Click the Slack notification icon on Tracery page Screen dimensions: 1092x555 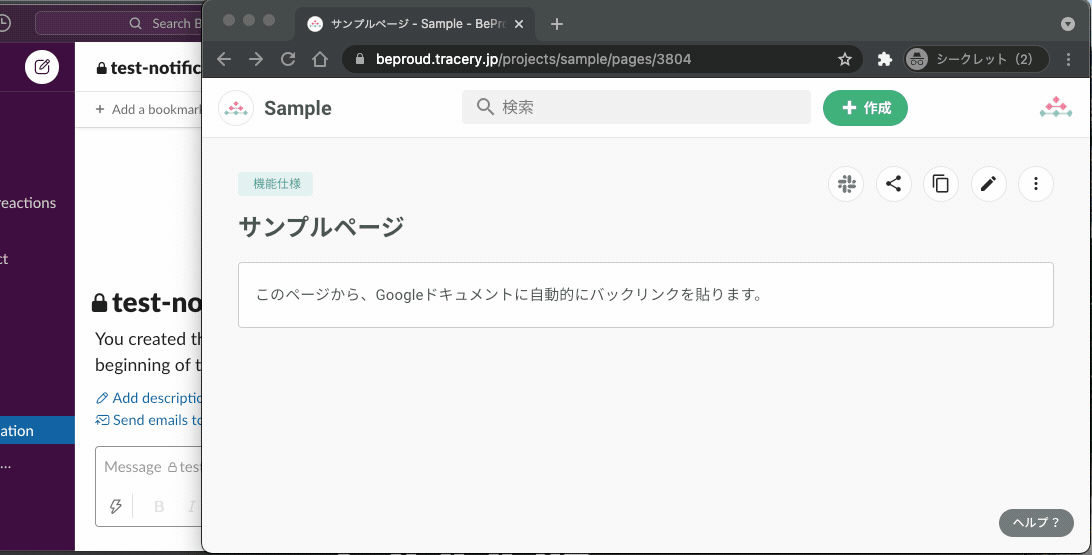846,184
